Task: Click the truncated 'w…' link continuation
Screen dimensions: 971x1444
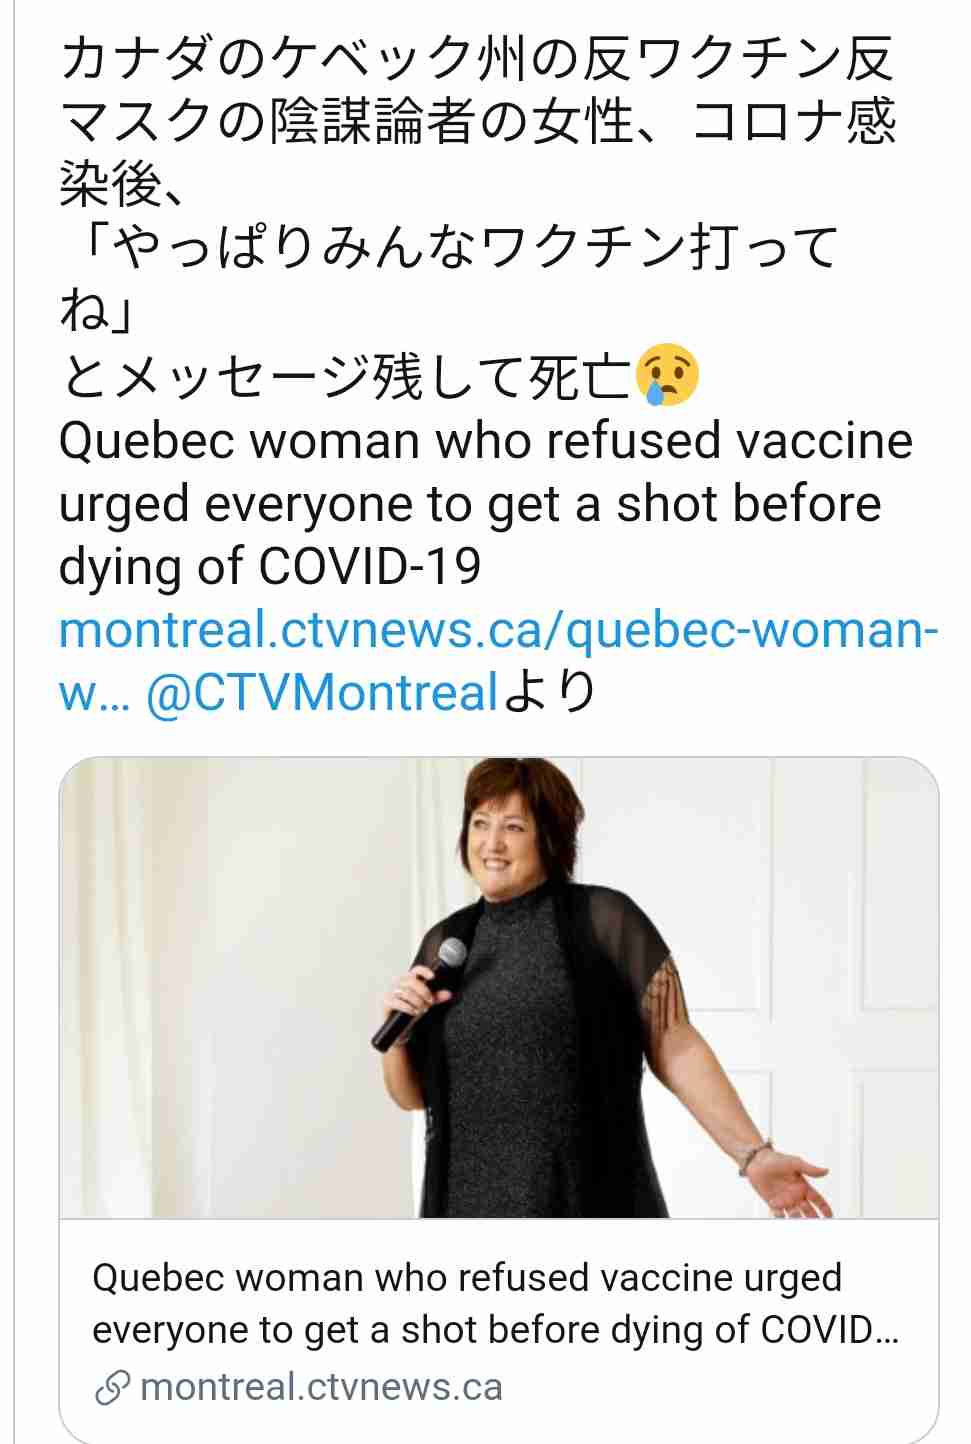Action: (95, 692)
